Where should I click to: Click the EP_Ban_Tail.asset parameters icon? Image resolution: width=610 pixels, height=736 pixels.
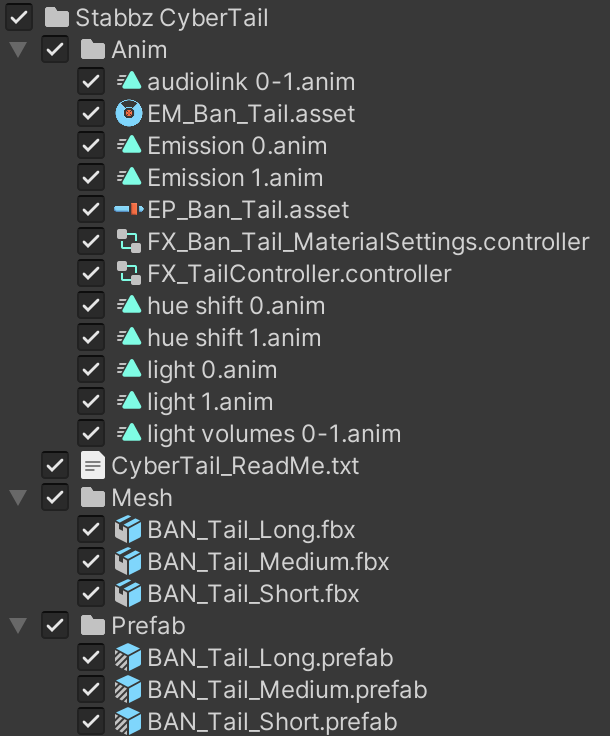[x=129, y=210]
